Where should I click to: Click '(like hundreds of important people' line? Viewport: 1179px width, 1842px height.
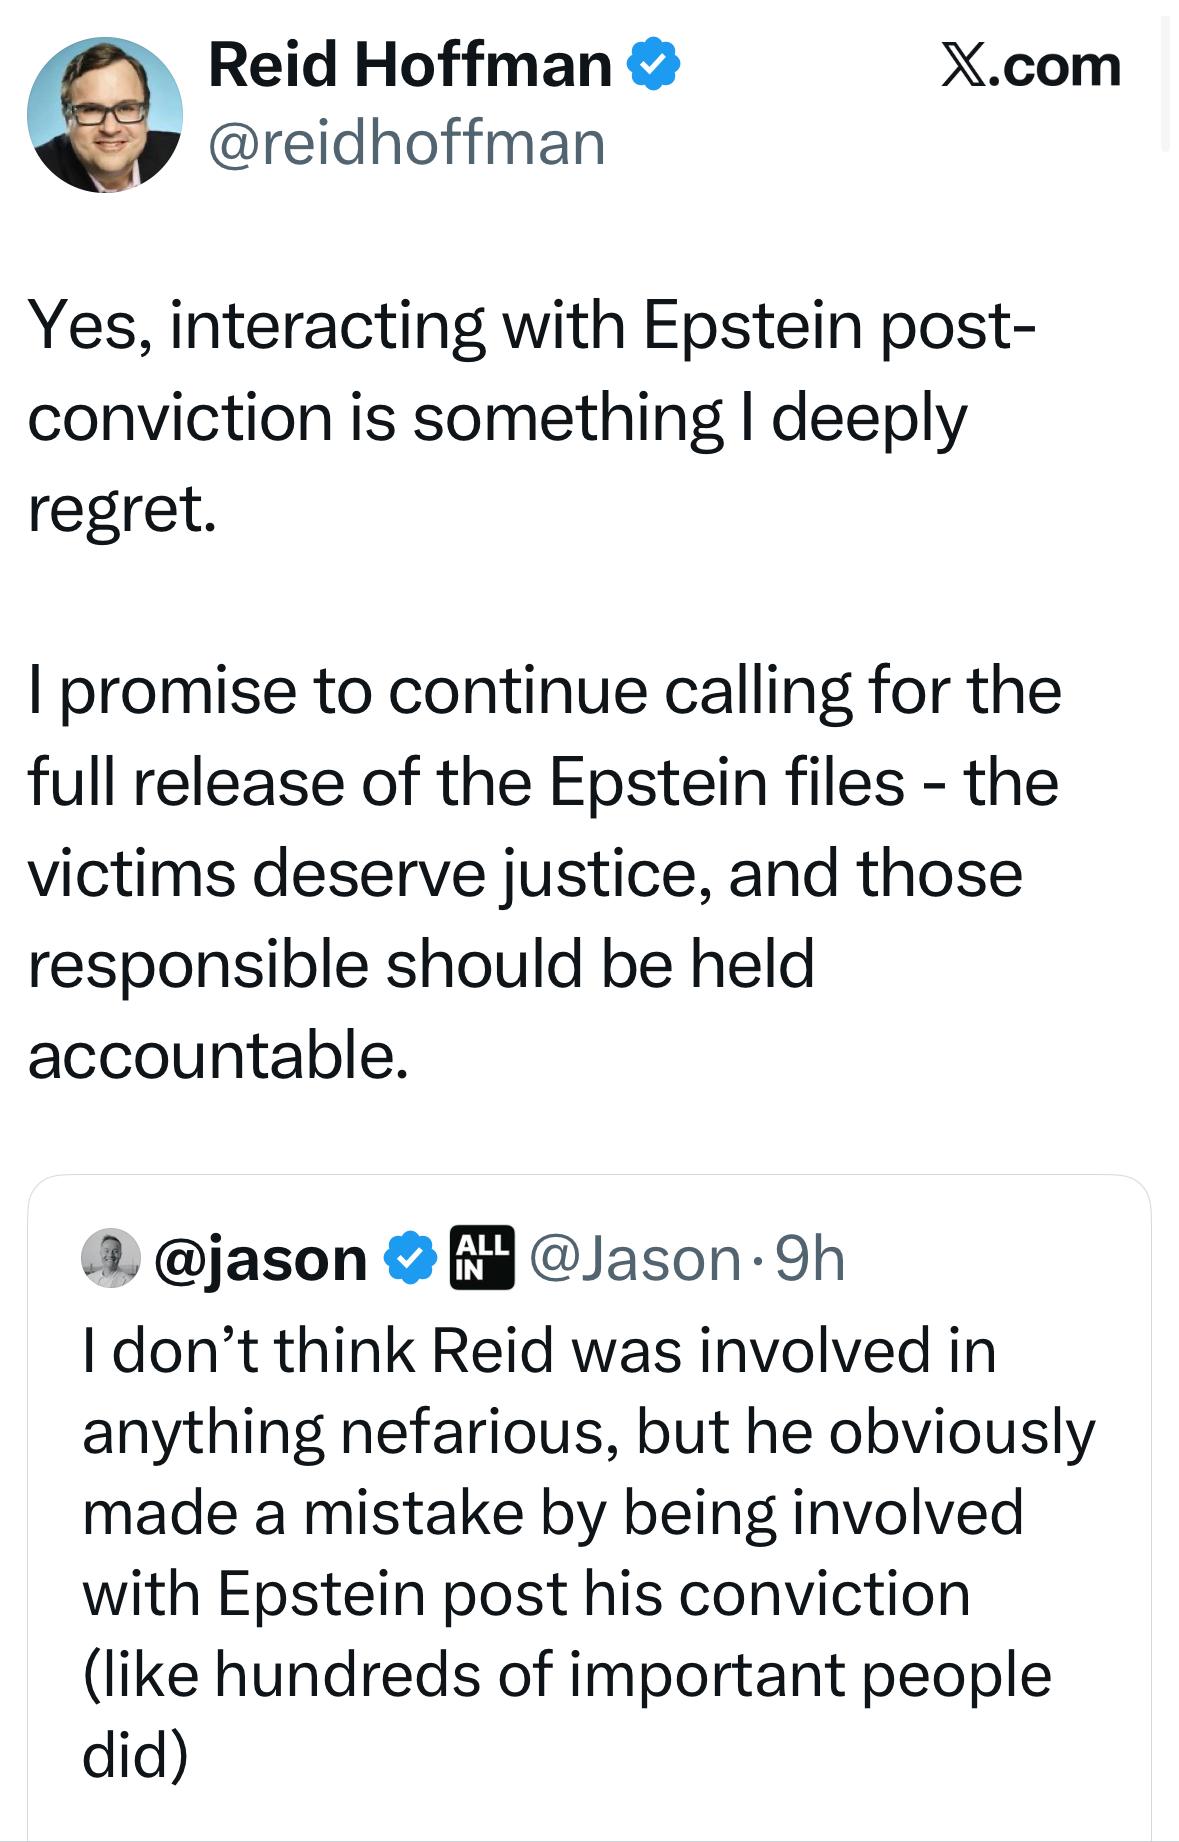(566, 1675)
